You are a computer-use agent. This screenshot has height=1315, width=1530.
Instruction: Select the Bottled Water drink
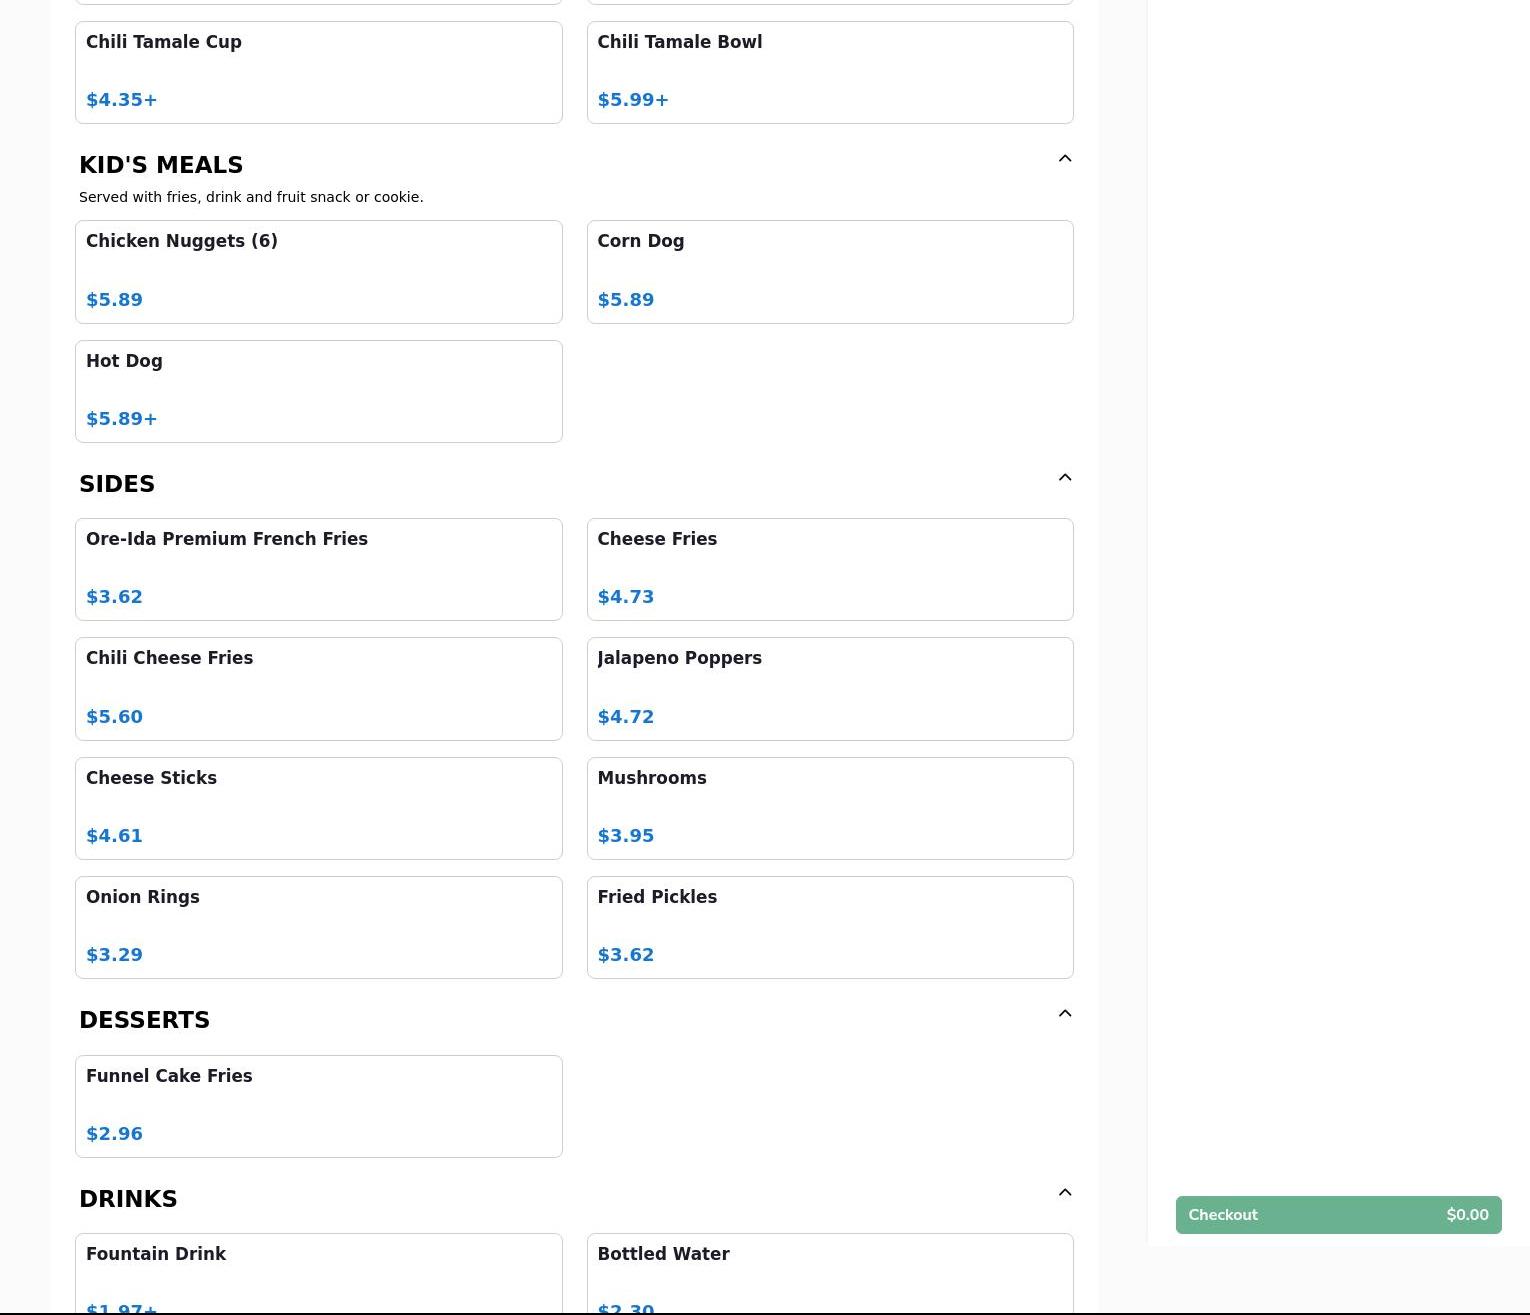tap(829, 1275)
